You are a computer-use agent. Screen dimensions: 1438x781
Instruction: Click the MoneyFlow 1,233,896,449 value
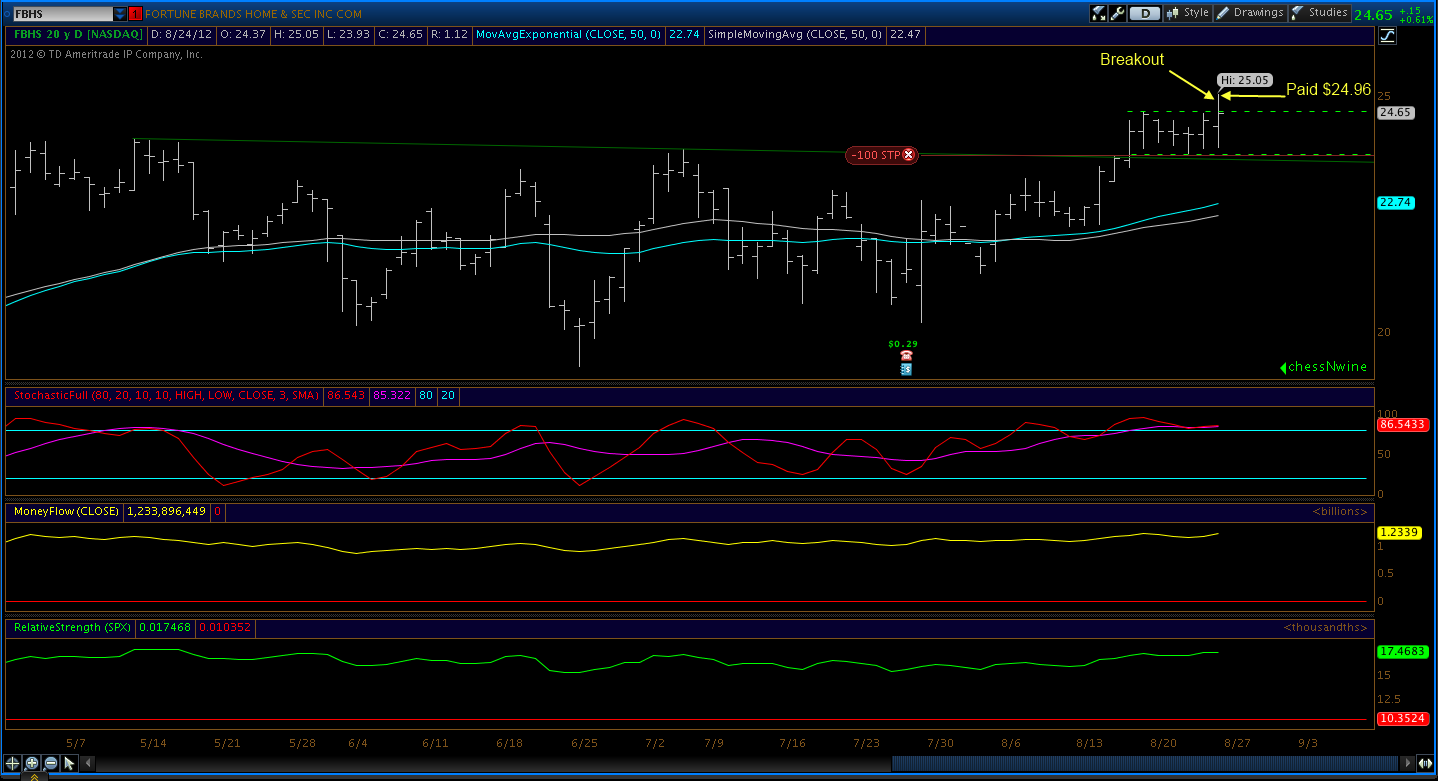click(166, 511)
